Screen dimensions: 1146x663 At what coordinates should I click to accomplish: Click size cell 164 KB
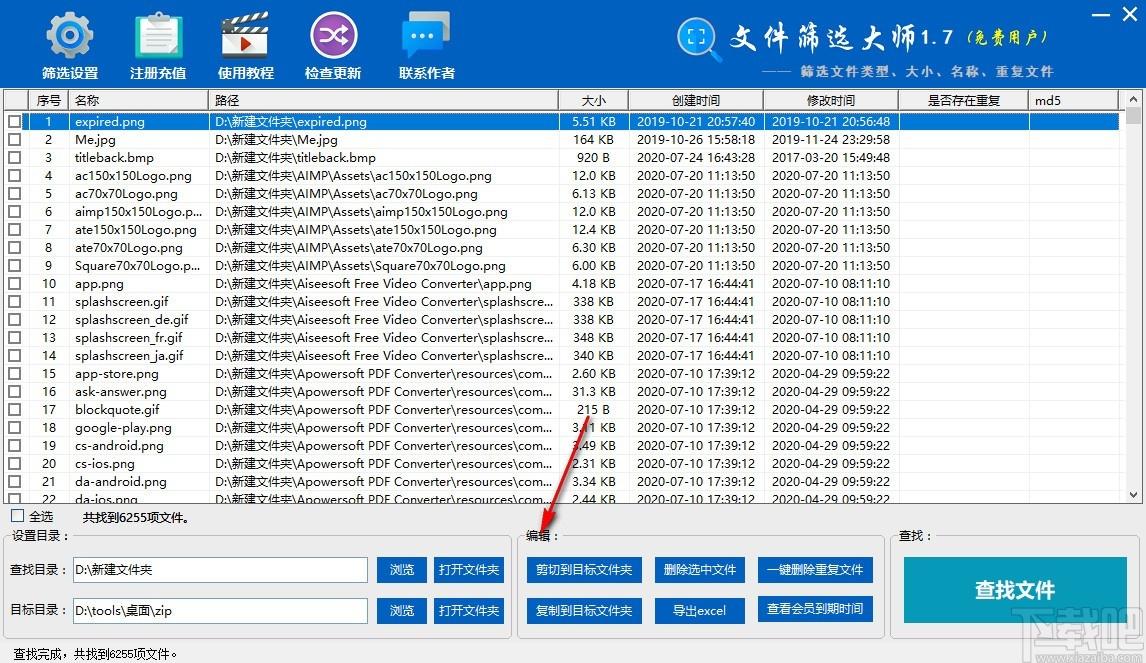(593, 140)
